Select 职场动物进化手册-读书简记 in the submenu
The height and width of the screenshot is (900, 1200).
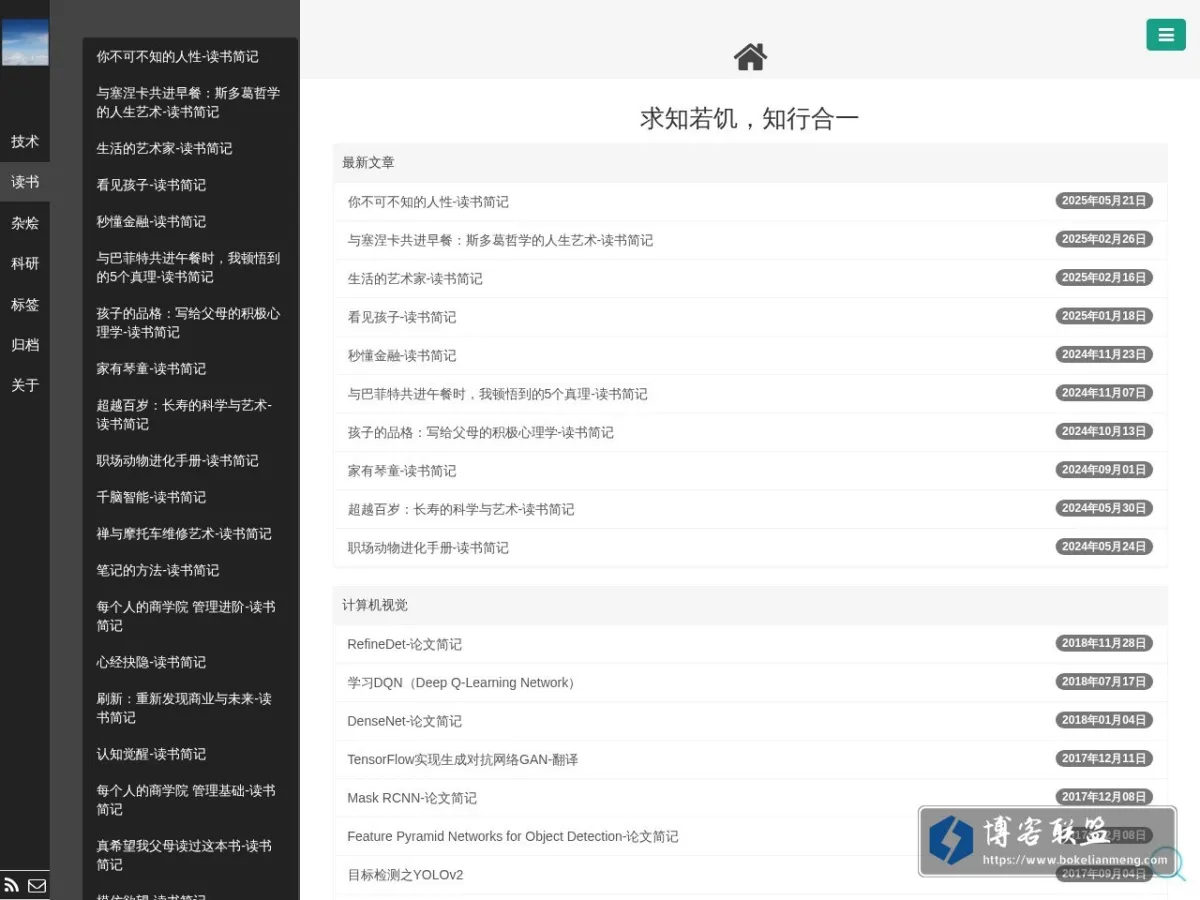190,460
